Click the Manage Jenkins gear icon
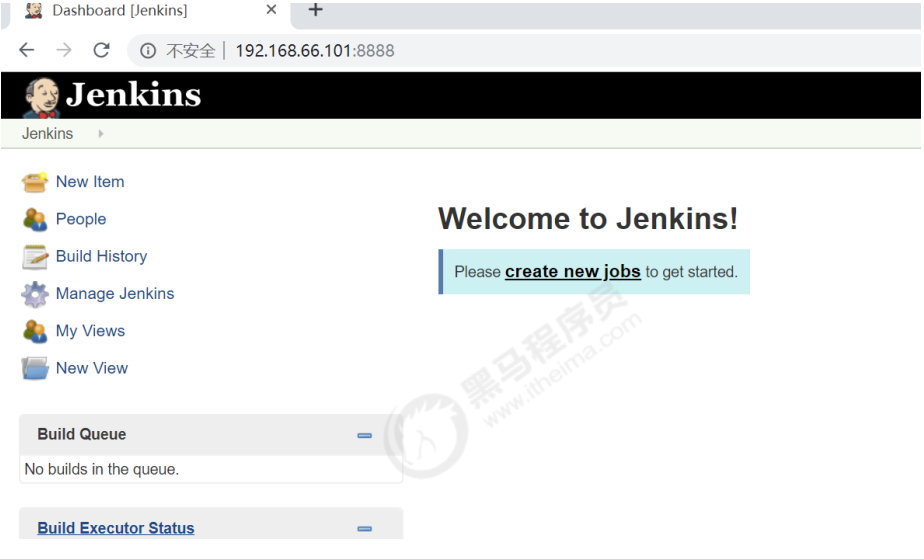This screenshot has height=559, width=924. point(35,294)
